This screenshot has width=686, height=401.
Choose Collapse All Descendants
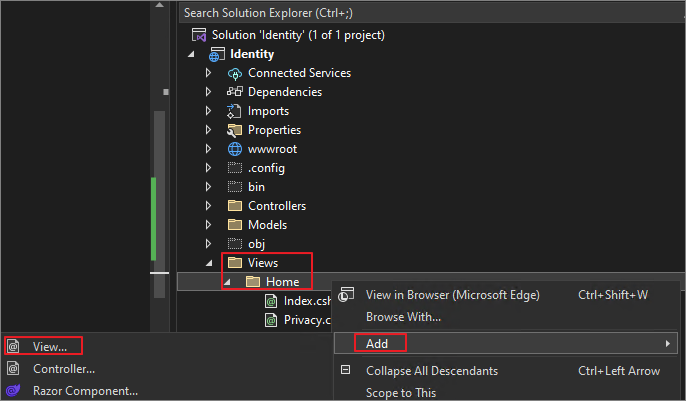[505, 371]
